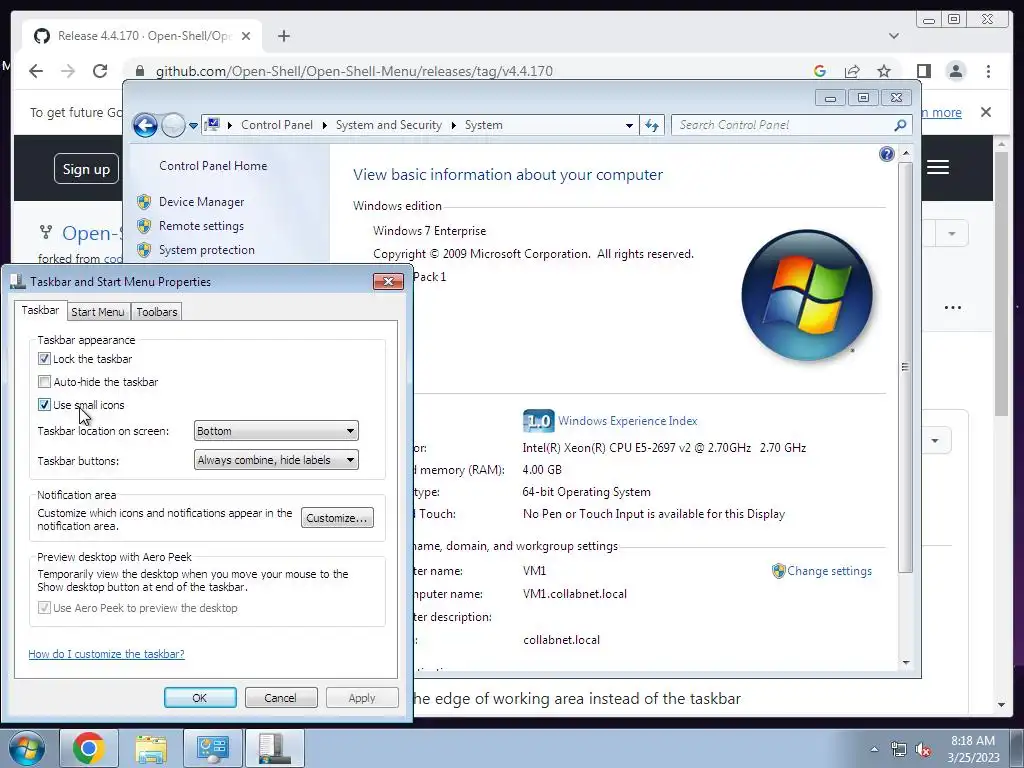Click the System window vertical scrollbar

tap(905, 367)
